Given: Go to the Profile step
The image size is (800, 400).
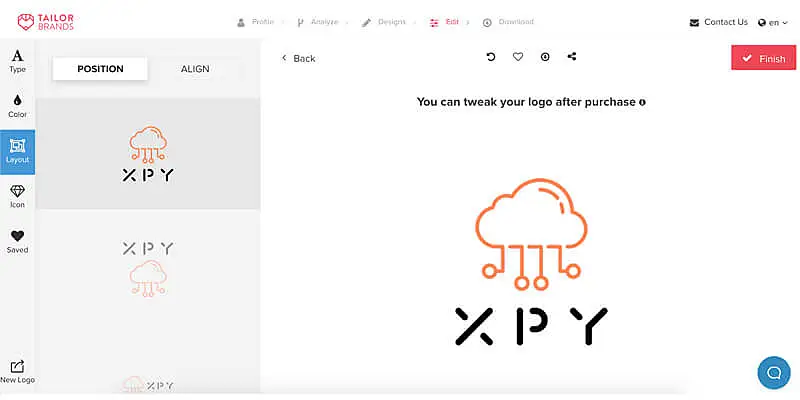Looking at the screenshot, I should click(x=256, y=22).
